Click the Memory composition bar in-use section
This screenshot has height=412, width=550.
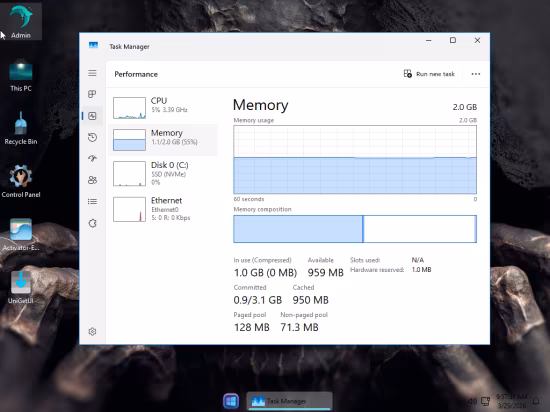click(x=298, y=229)
